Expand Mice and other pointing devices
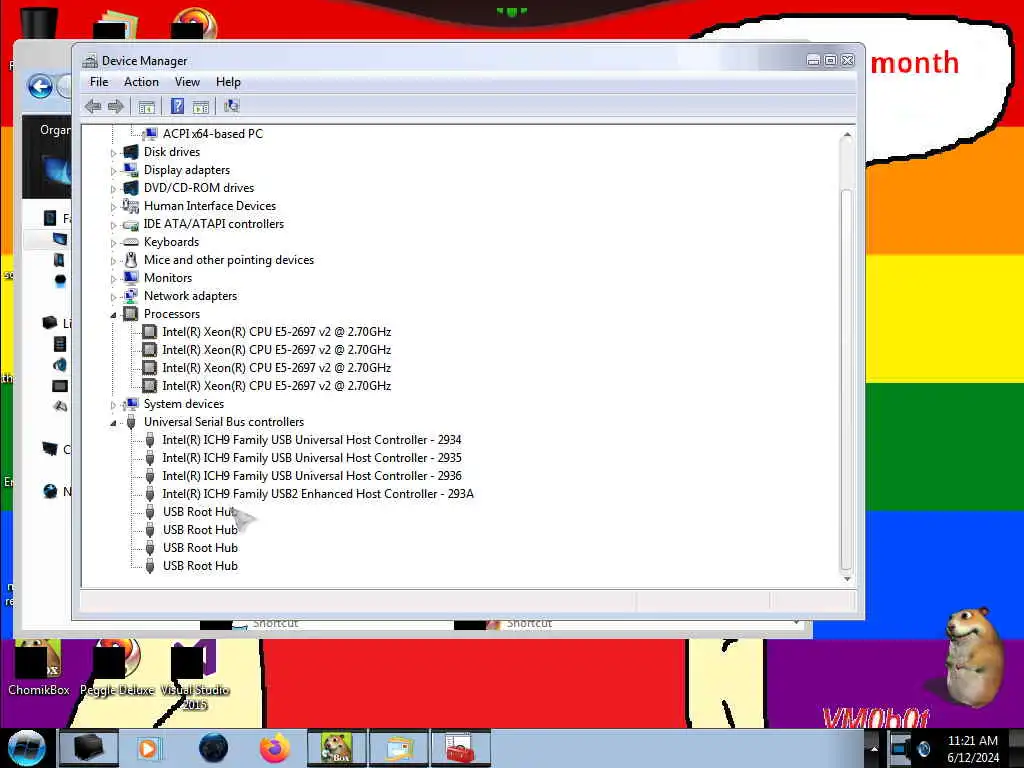Screen dimensions: 1024x768 point(114,261)
